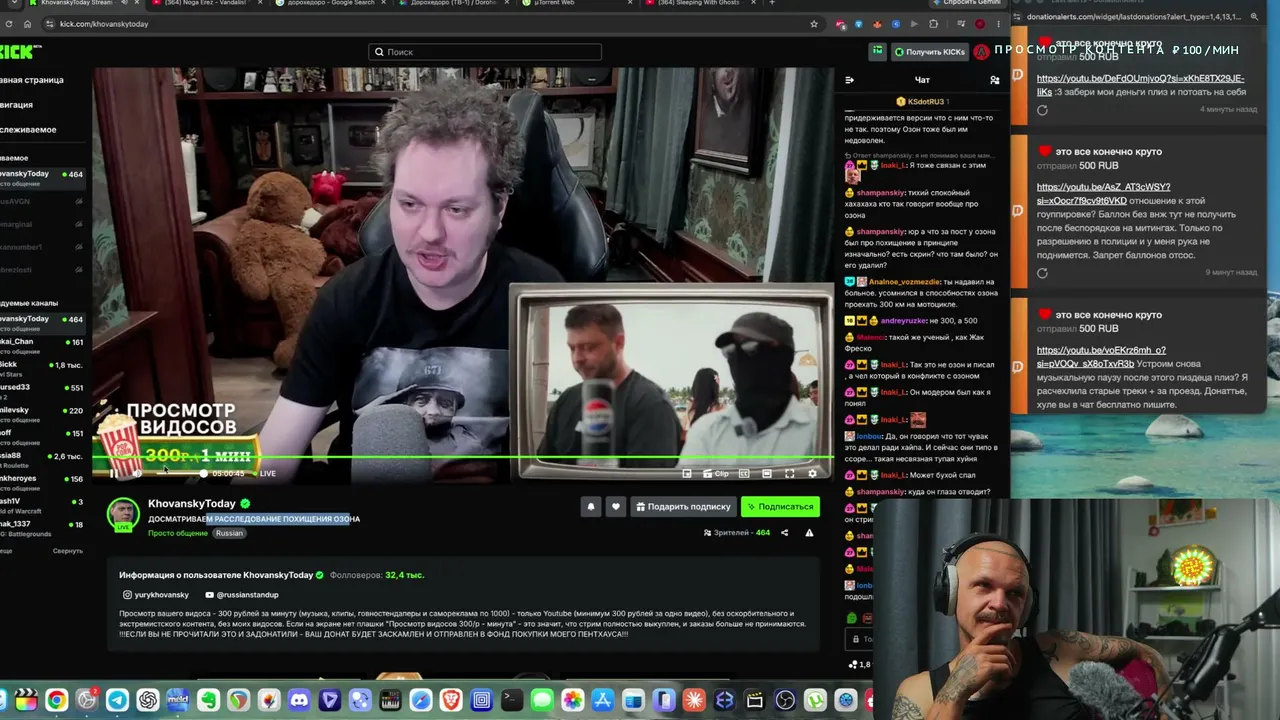The height and width of the screenshot is (720, 1280).
Task: Report the stream via warning triangle icon
Action: pos(809,533)
